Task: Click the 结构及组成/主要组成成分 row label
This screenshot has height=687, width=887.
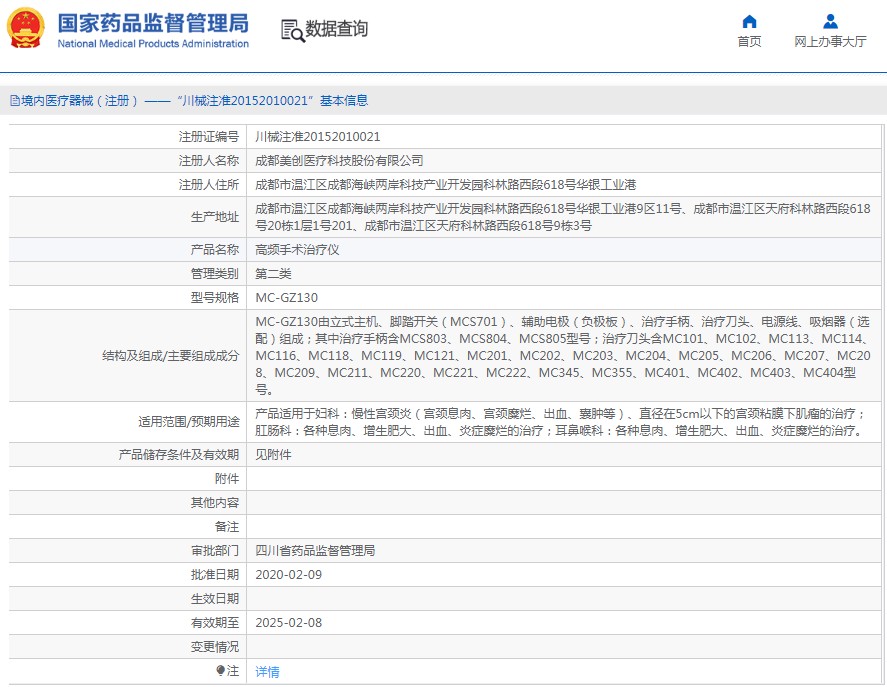Action: [170, 355]
